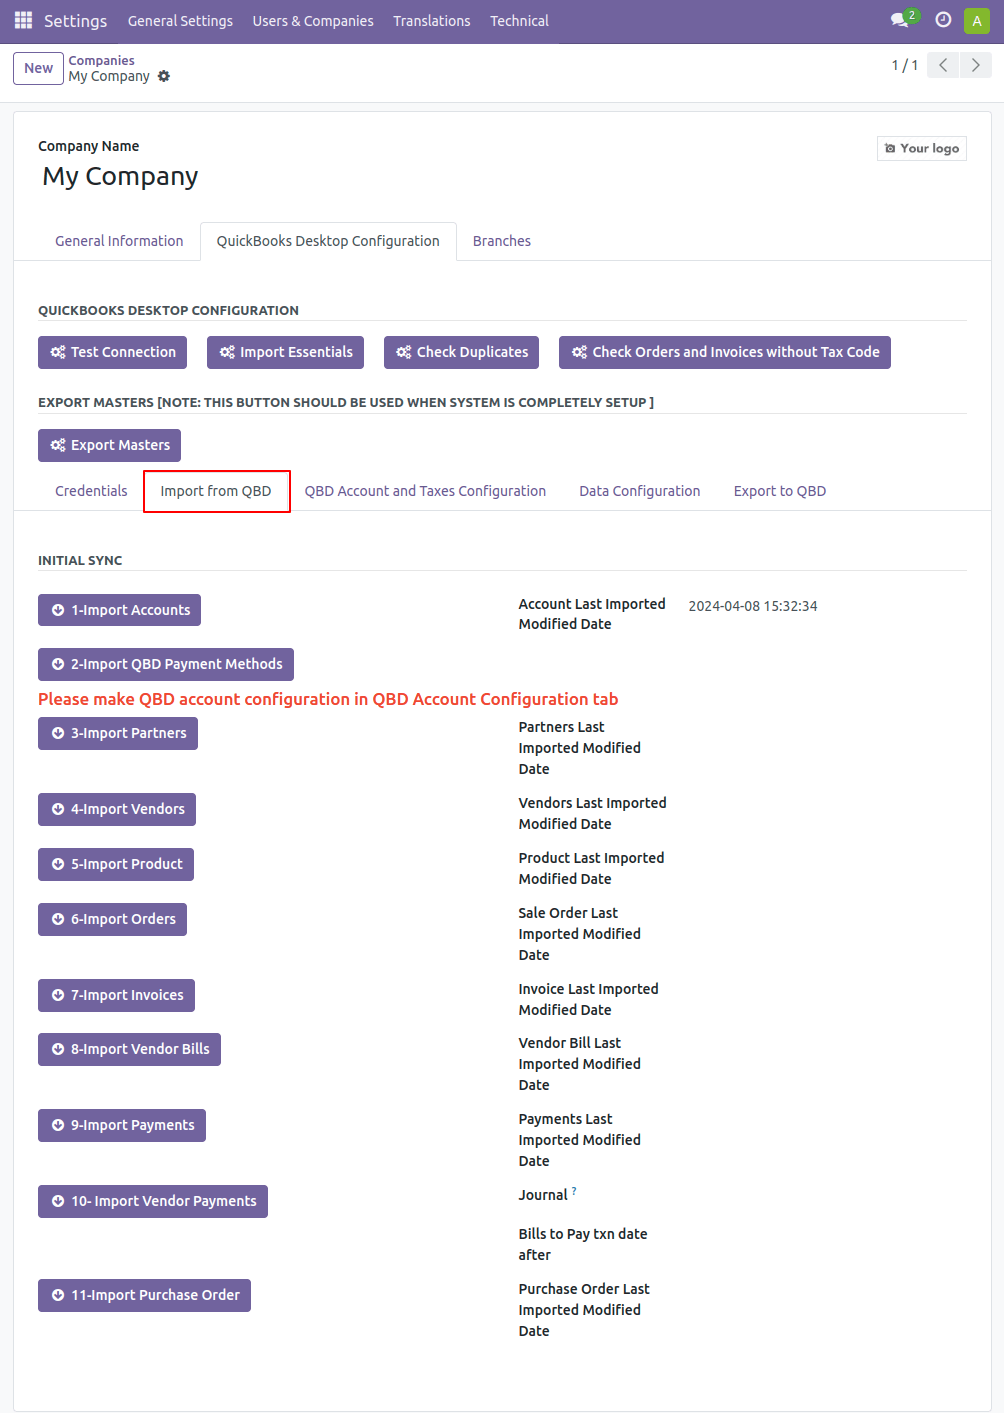Click the 1-Import Accounts button

[x=119, y=610]
